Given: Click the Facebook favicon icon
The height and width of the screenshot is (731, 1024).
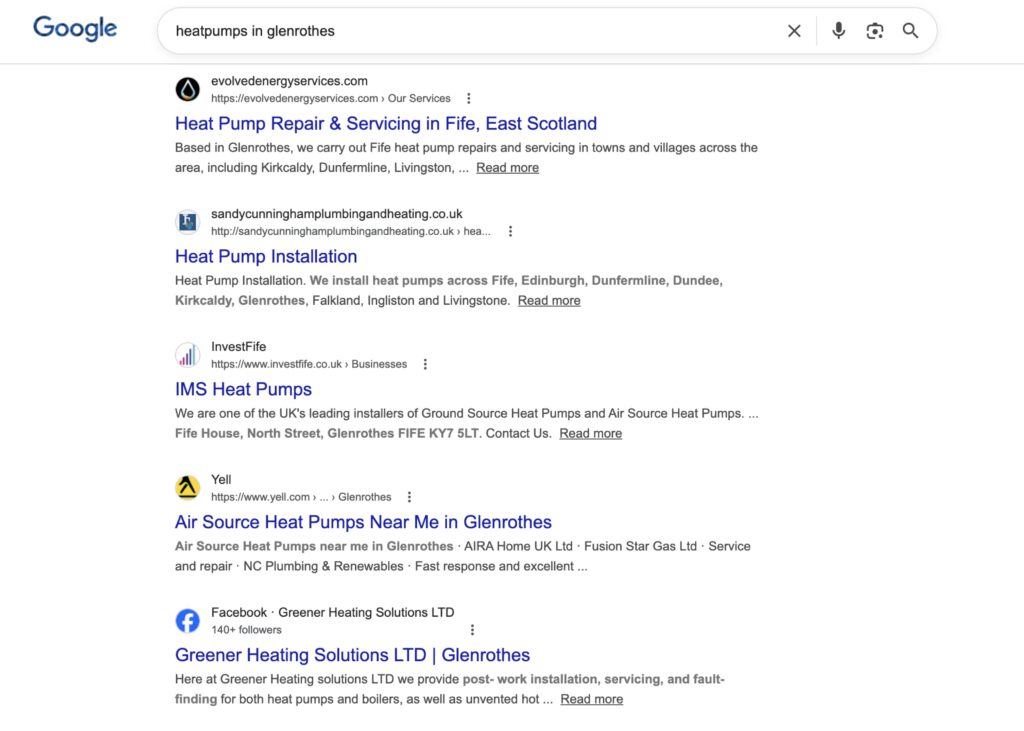Looking at the screenshot, I should point(188,620).
